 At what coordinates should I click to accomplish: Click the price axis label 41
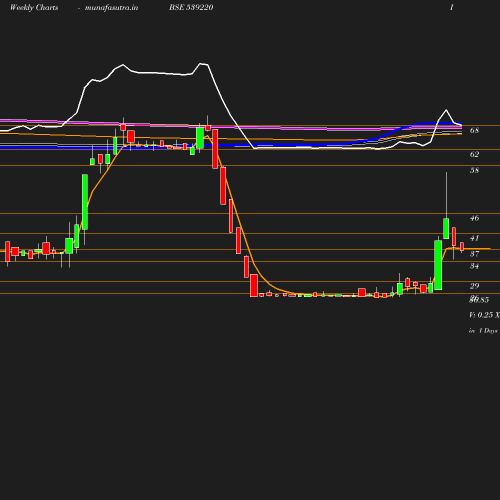pyautogui.click(x=474, y=238)
